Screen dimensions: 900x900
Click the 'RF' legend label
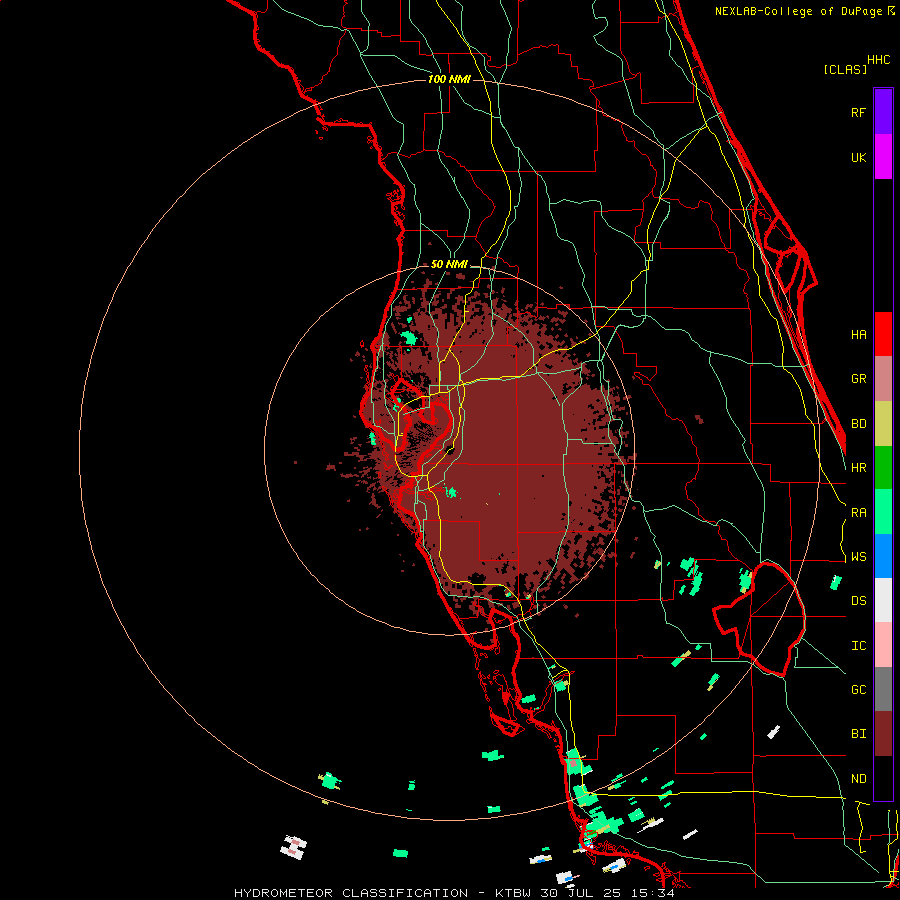click(858, 112)
